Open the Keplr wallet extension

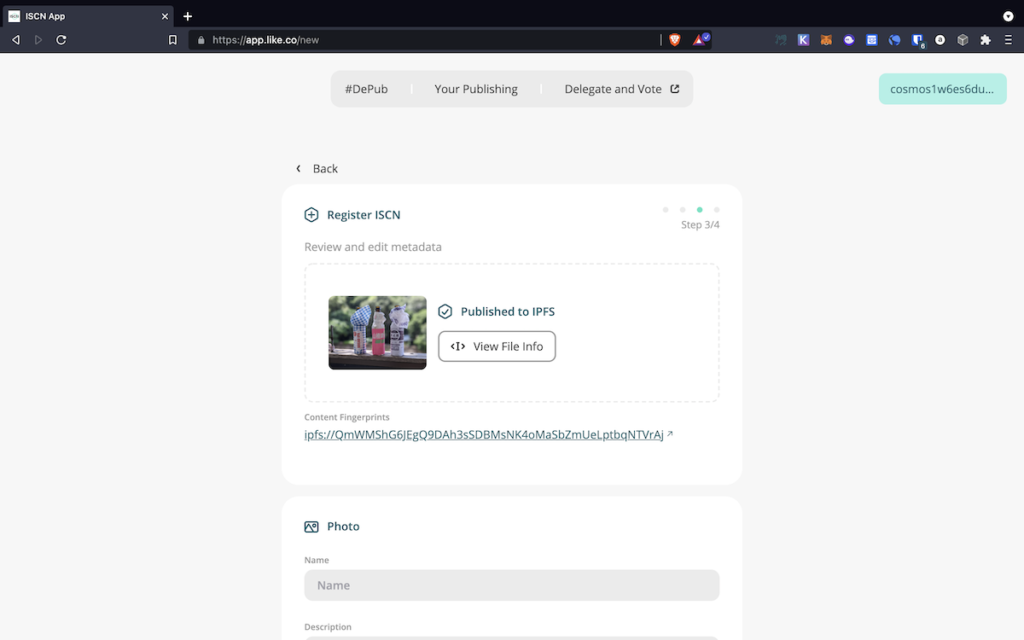(x=803, y=40)
